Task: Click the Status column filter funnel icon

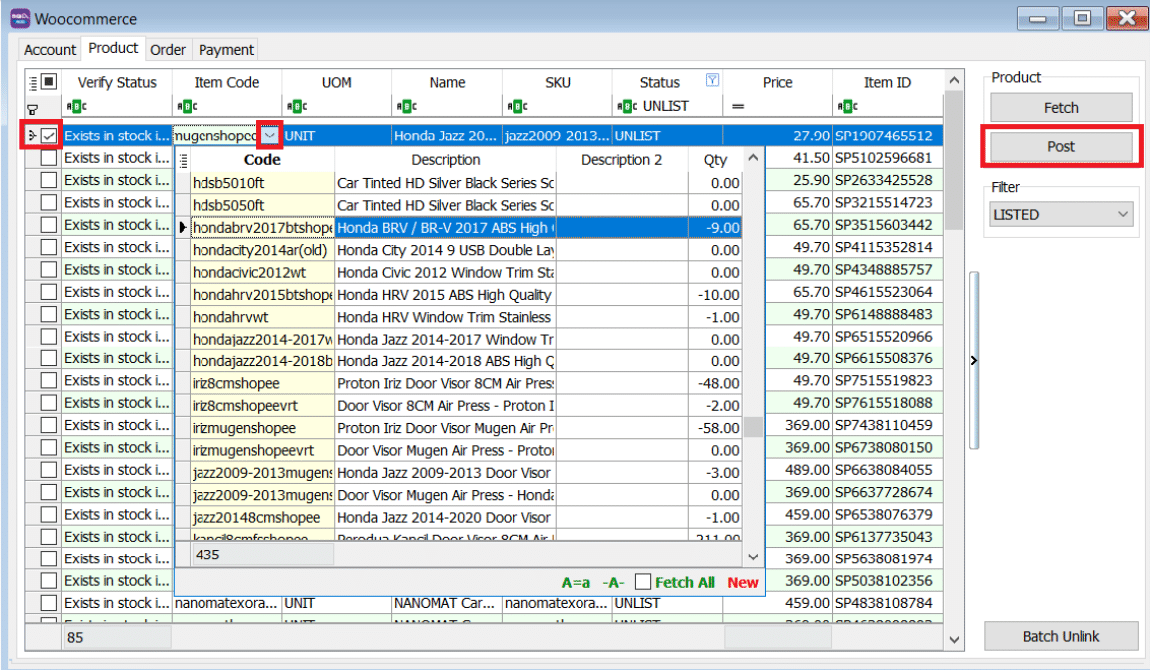Action: 712,81
